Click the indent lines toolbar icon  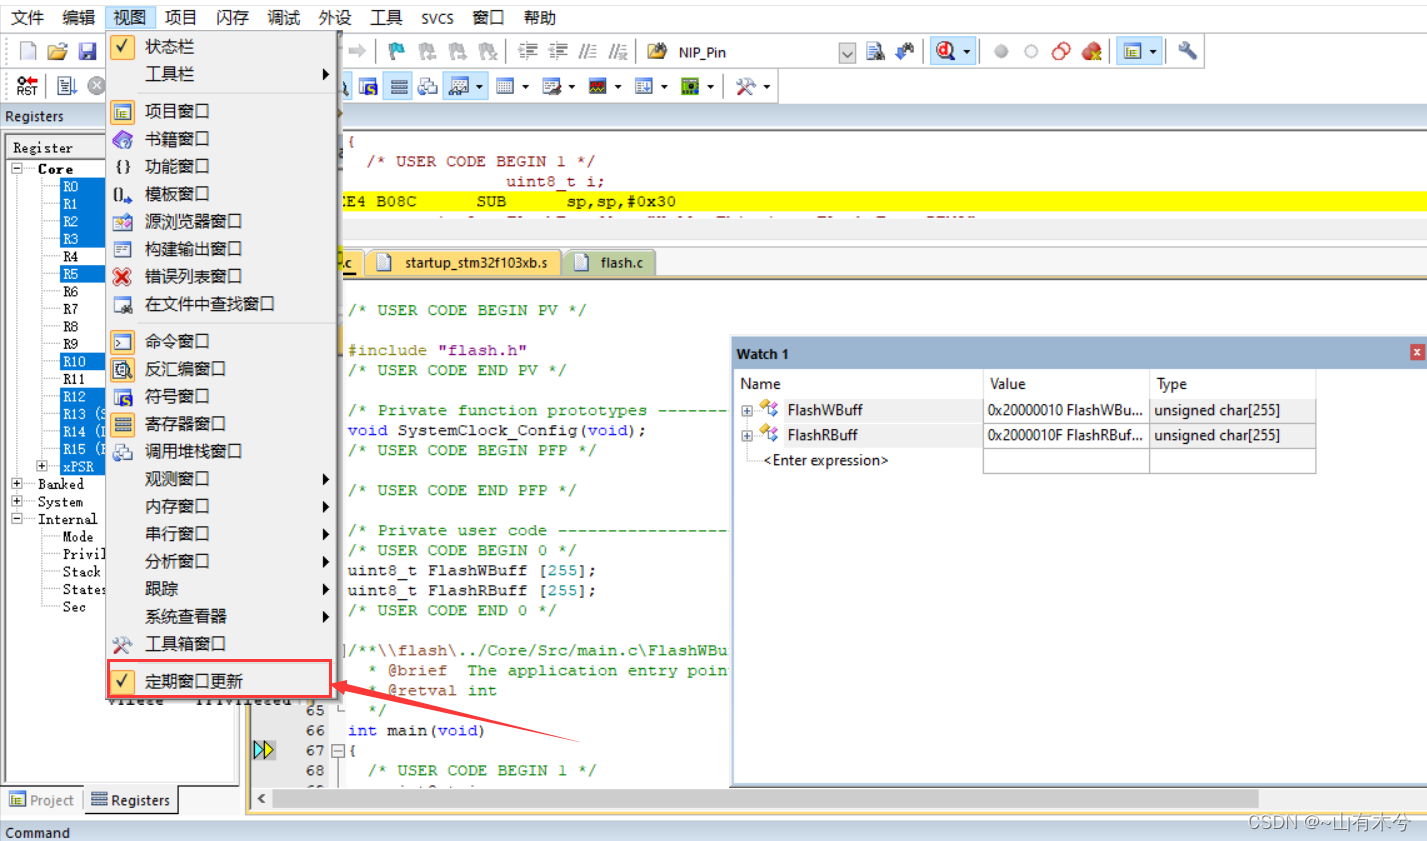tap(528, 51)
